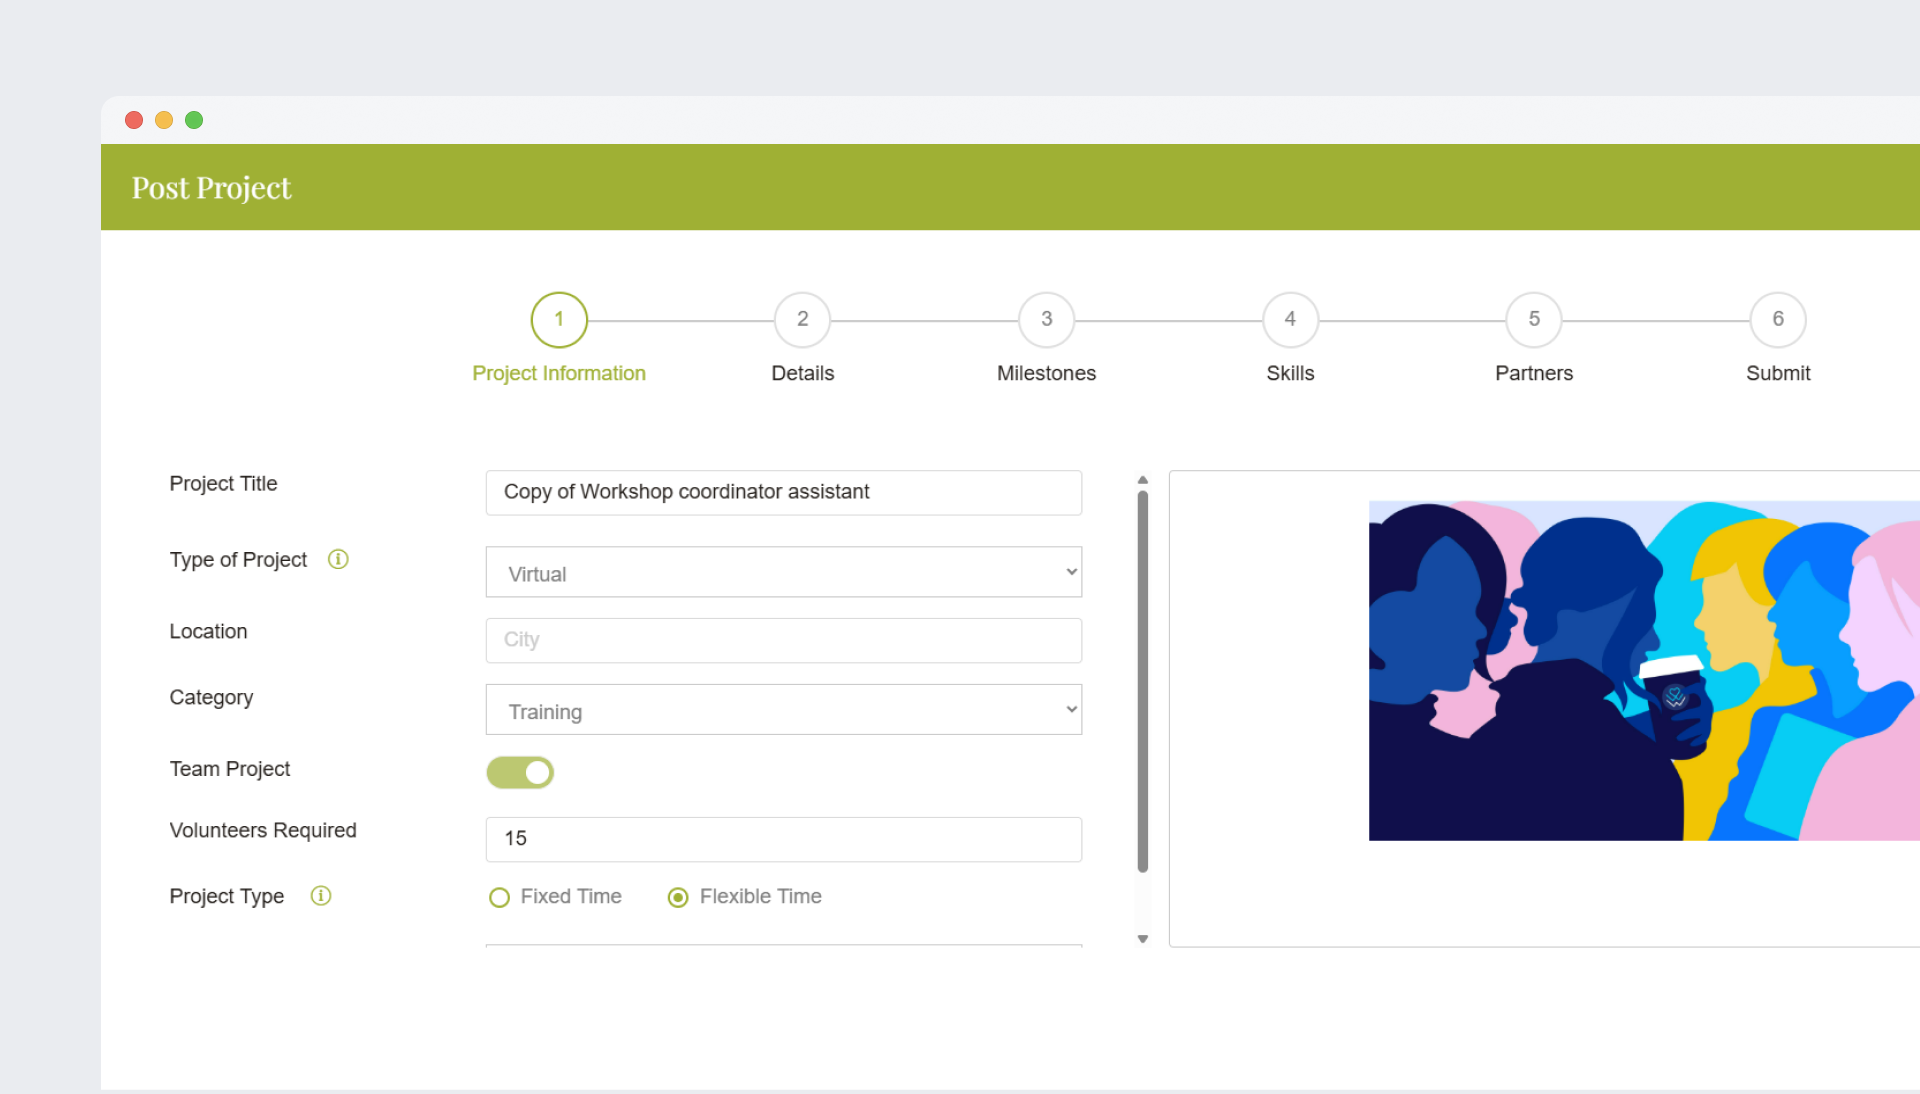
Task: Click the Project Information label link
Action: 559,374
